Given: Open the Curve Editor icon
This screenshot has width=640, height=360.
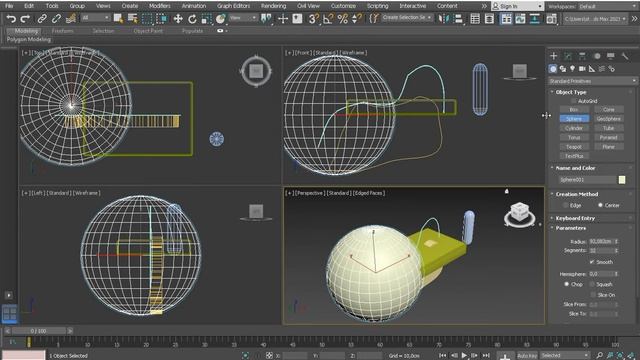Looking at the screenshot, I should [x=520, y=19].
